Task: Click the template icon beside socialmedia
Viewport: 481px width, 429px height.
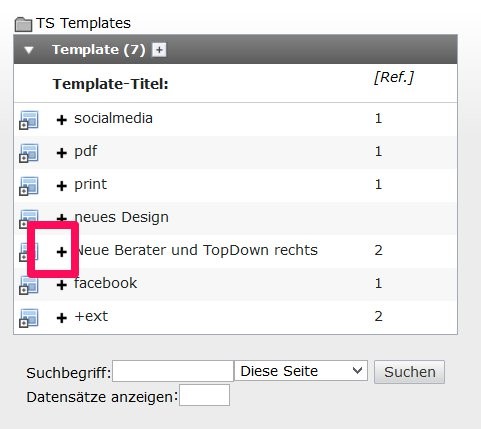Action: pos(29,120)
